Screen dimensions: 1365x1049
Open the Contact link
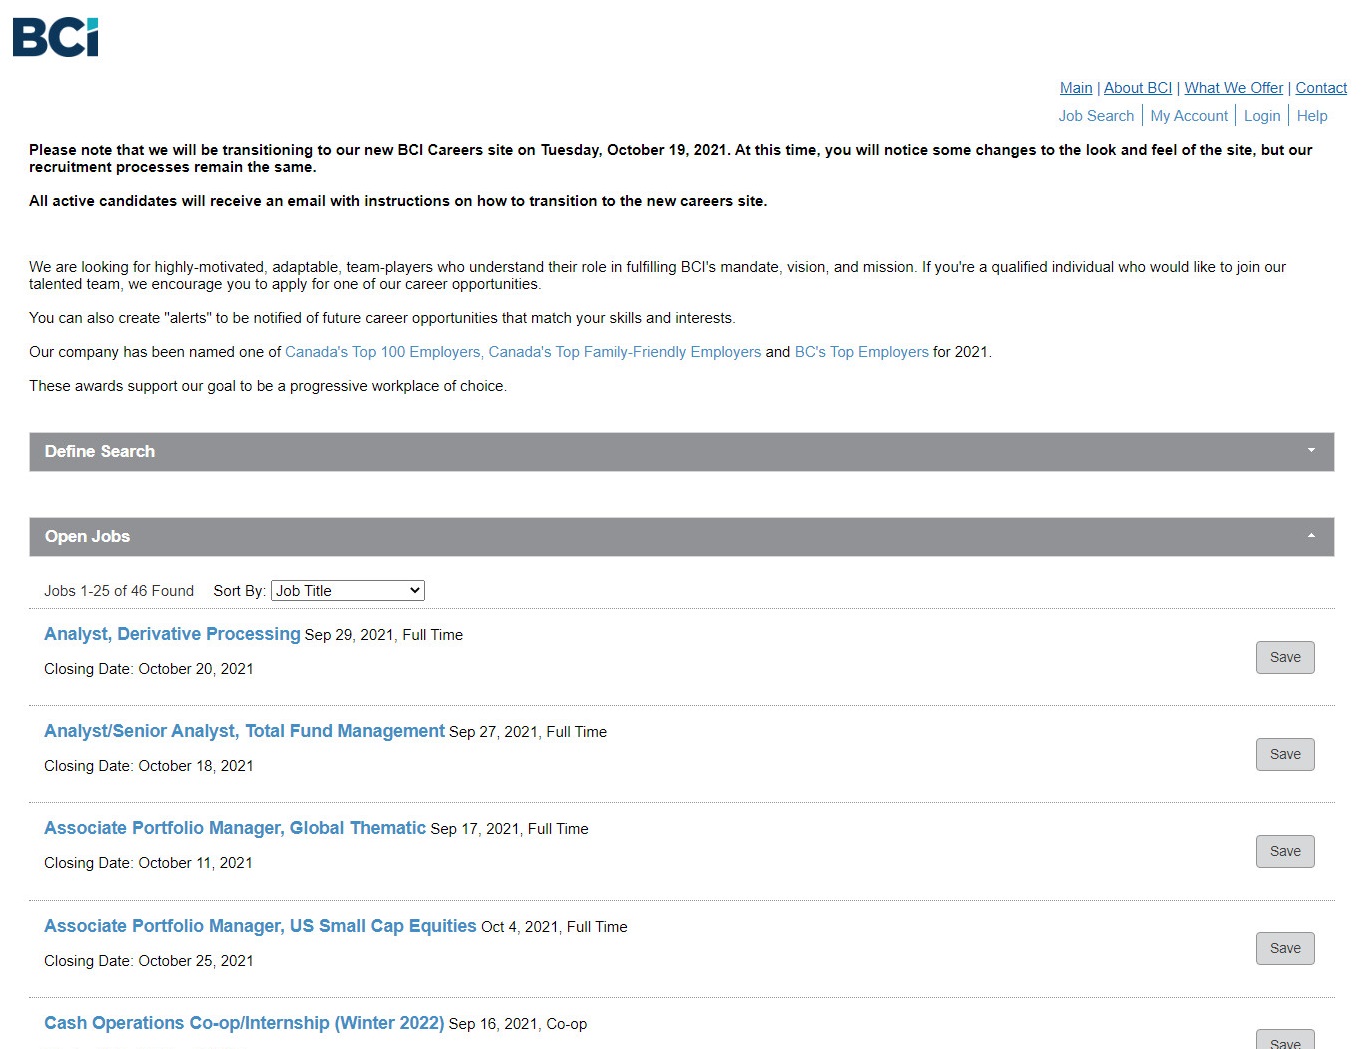click(1321, 88)
